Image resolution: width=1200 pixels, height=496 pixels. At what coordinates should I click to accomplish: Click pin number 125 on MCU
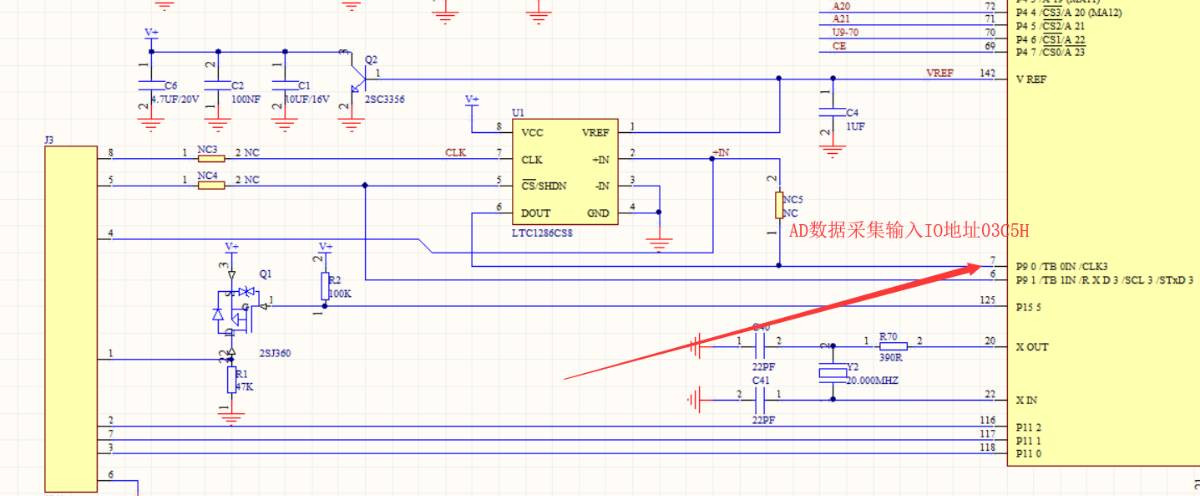[987, 300]
